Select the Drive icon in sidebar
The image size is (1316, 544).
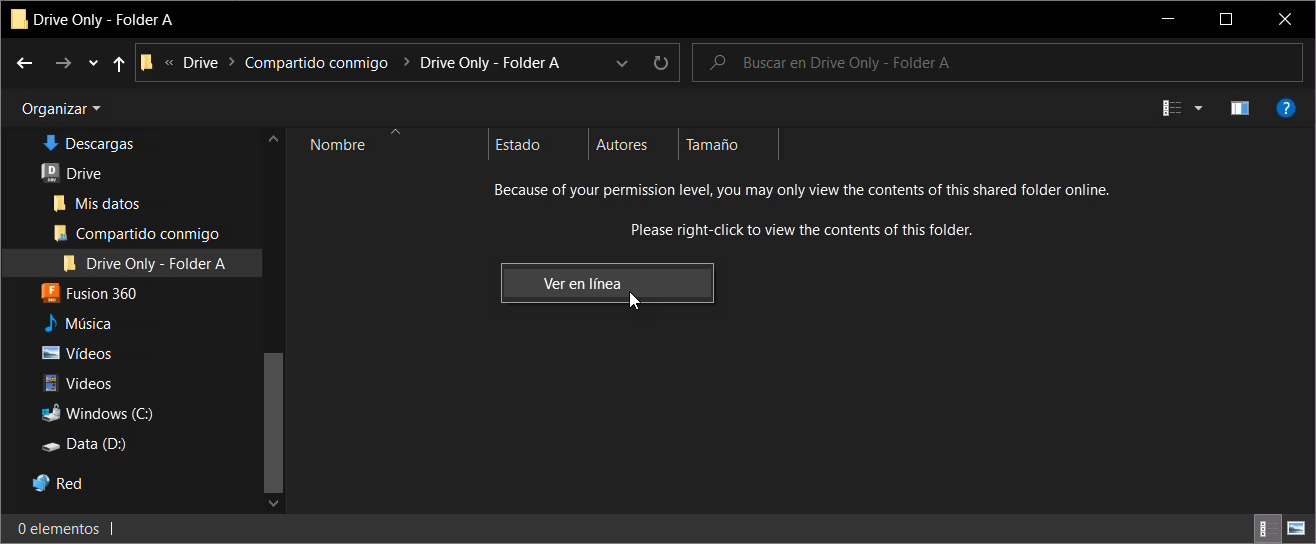[x=50, y=173]
